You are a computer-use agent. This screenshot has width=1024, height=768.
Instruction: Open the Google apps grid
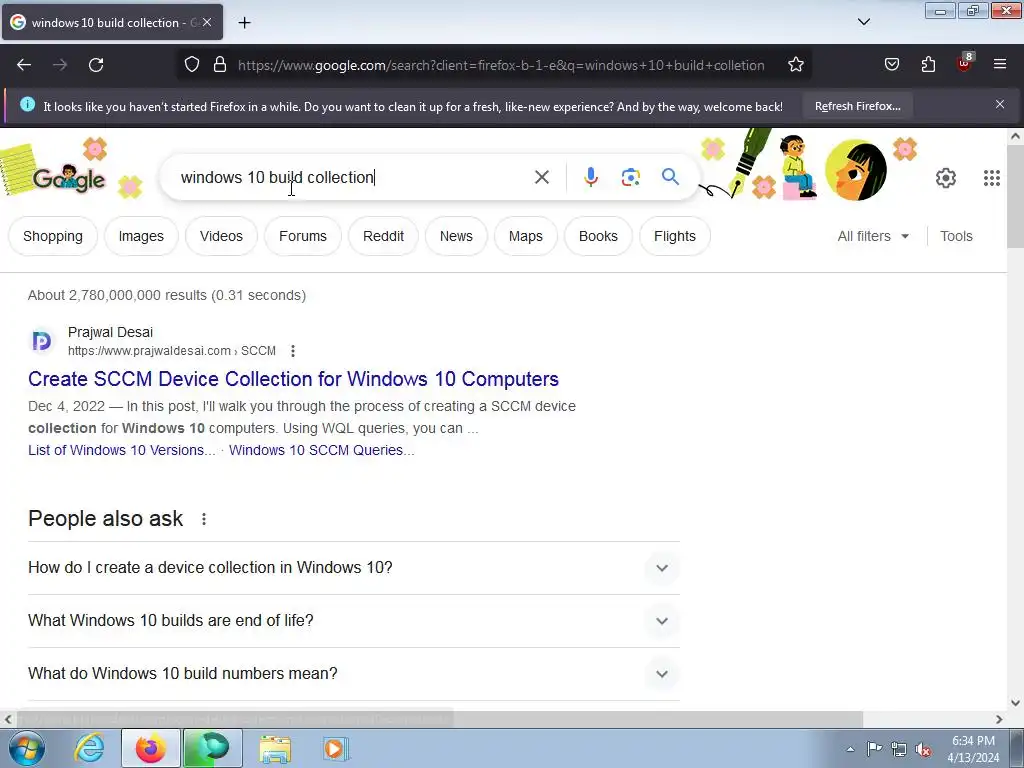coord(991,178)
